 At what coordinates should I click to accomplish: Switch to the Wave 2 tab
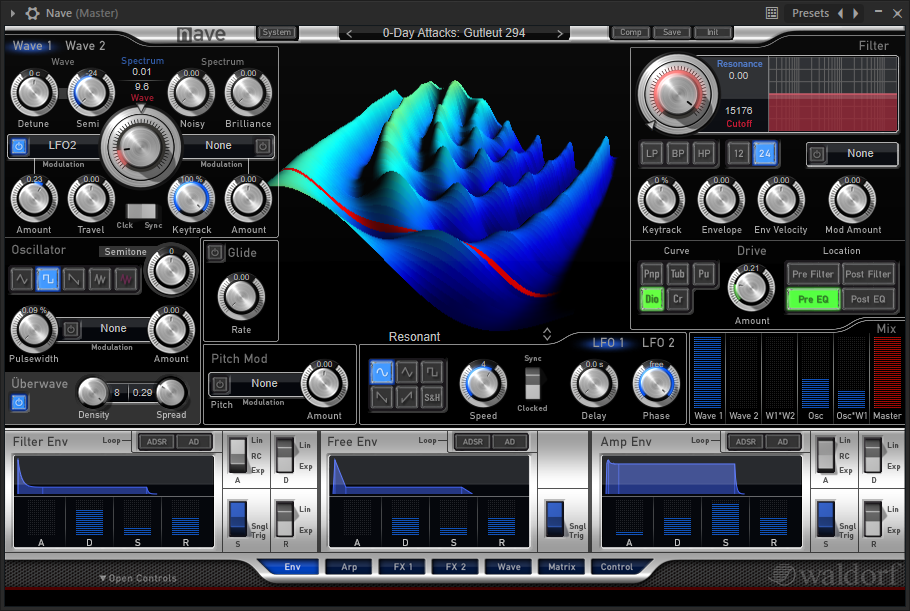85,46
